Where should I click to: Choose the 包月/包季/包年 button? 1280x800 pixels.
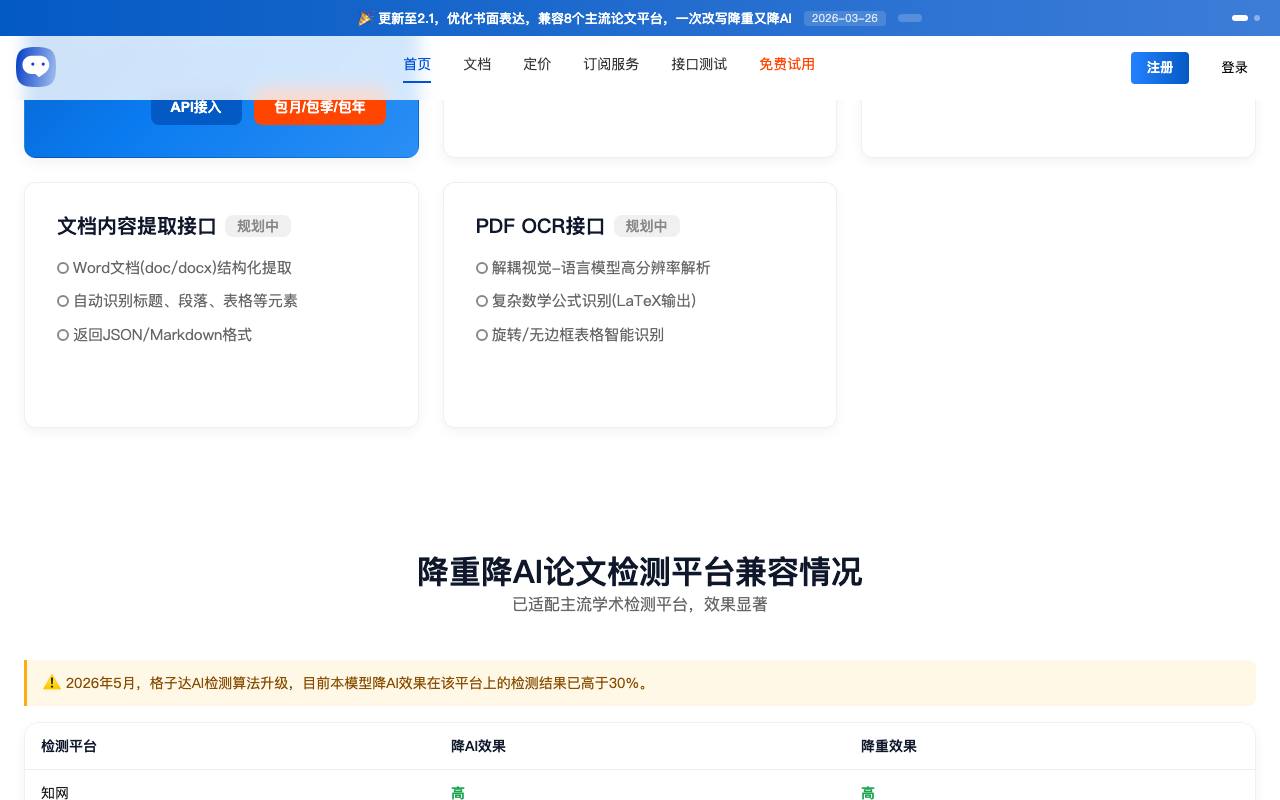click(320, 107)
